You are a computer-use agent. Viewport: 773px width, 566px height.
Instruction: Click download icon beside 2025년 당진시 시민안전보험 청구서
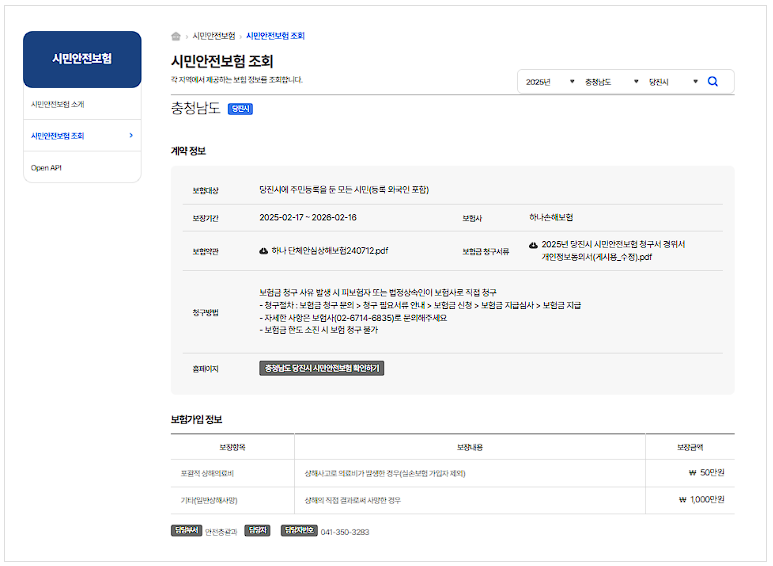click(x=533, y=245)
